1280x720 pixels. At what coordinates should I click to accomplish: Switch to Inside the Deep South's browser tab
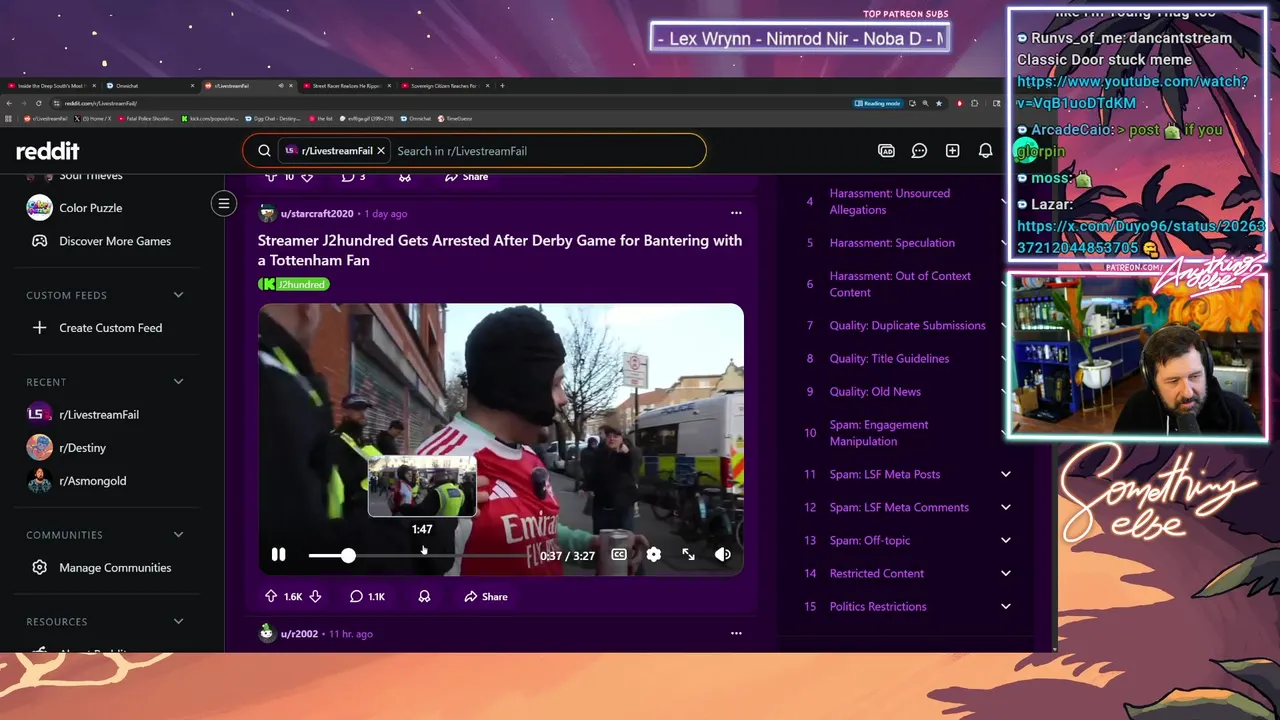point(50,86)
